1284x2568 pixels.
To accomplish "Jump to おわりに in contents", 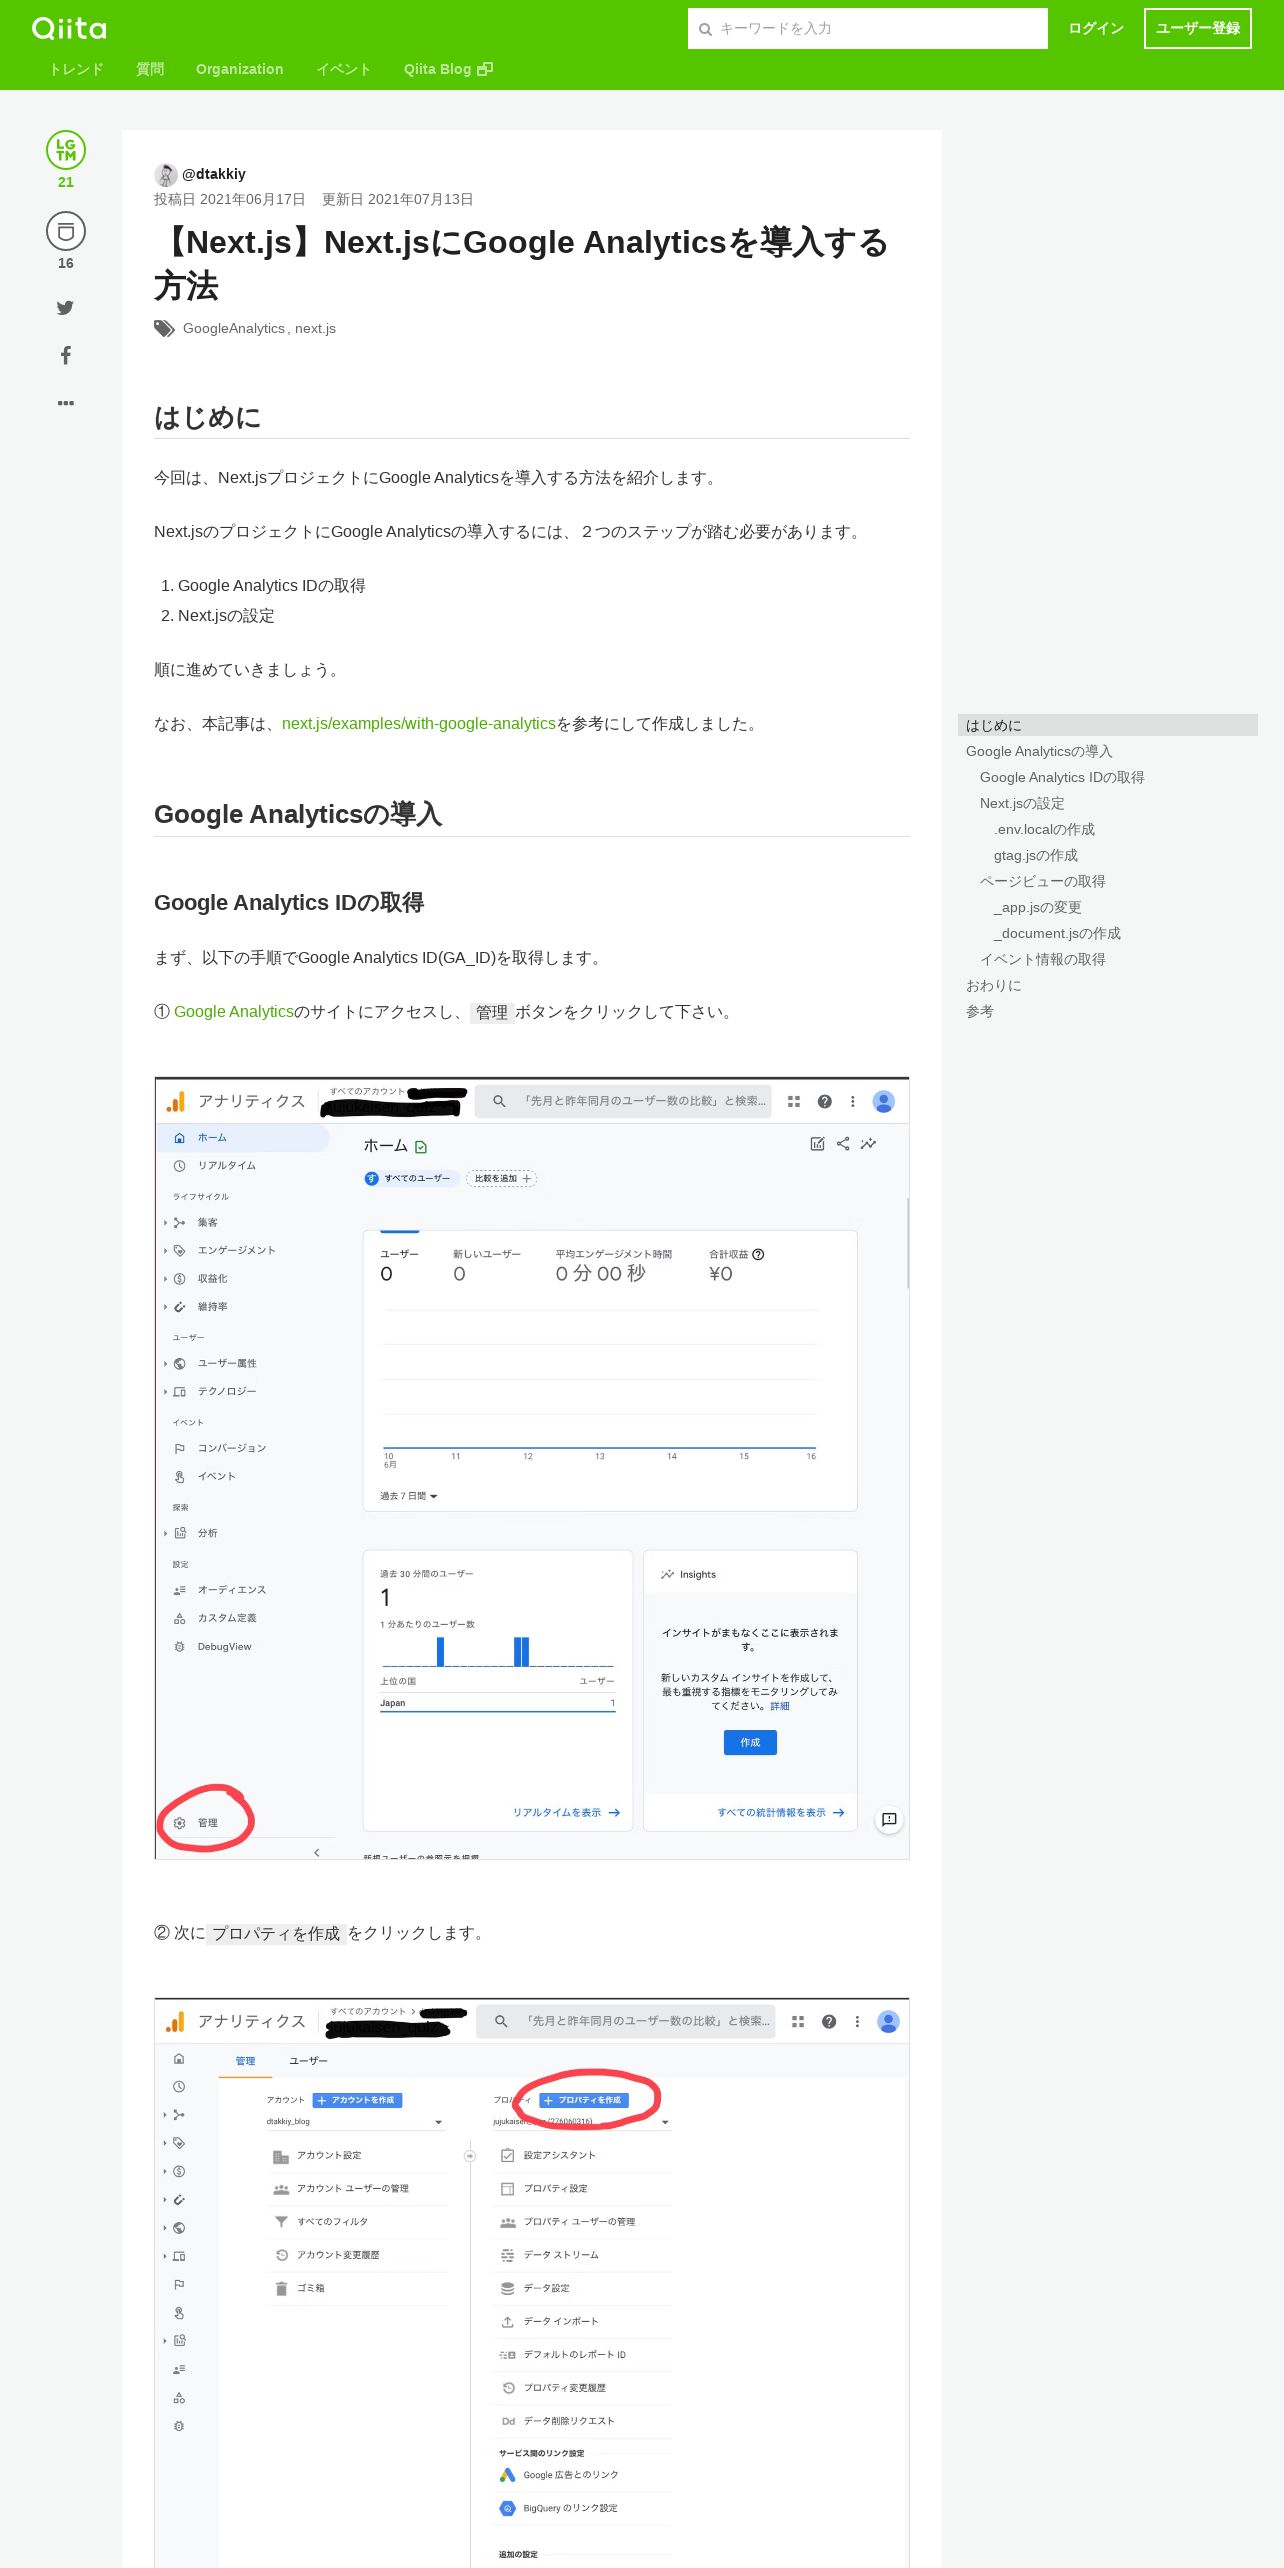I will (x=994, y=986).
